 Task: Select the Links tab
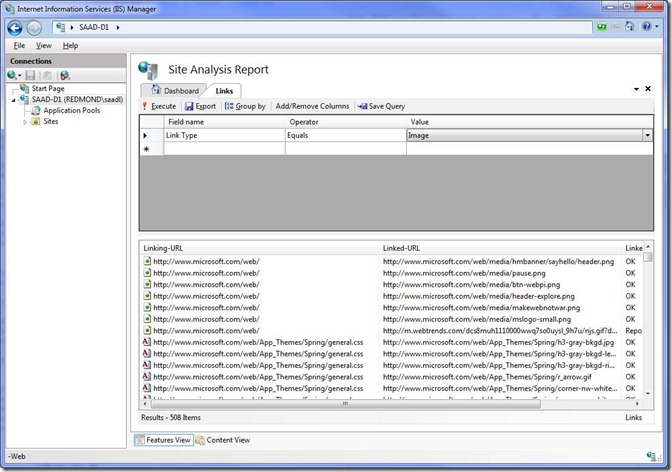tap(224, 91)
